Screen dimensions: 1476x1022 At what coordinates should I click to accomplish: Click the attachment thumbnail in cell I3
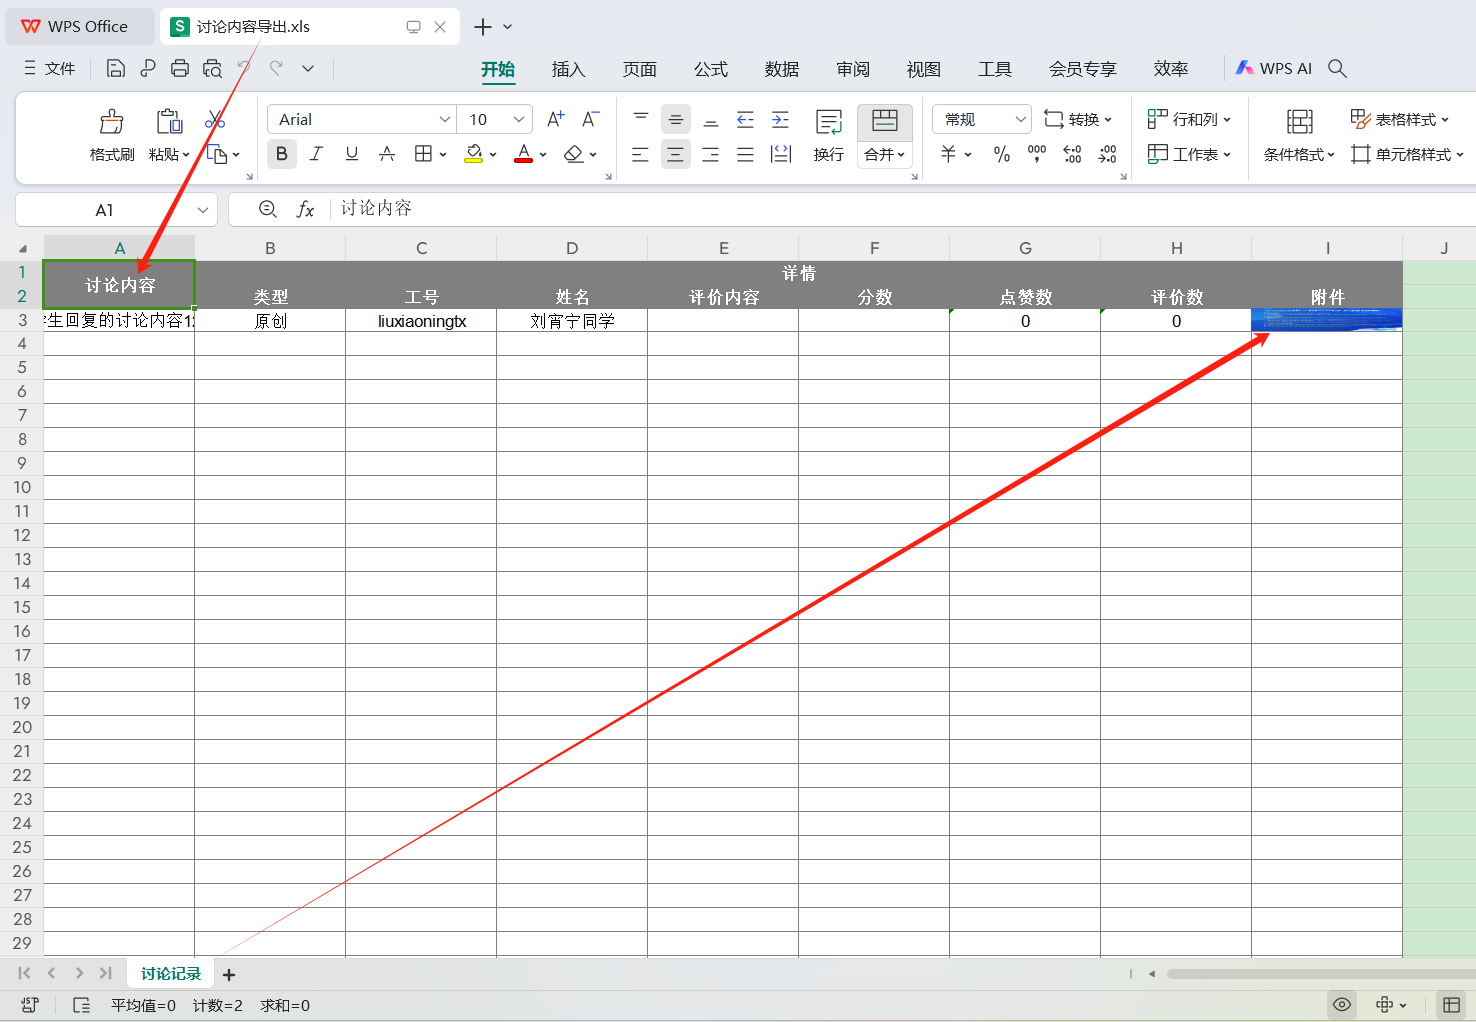(1326, 319)
